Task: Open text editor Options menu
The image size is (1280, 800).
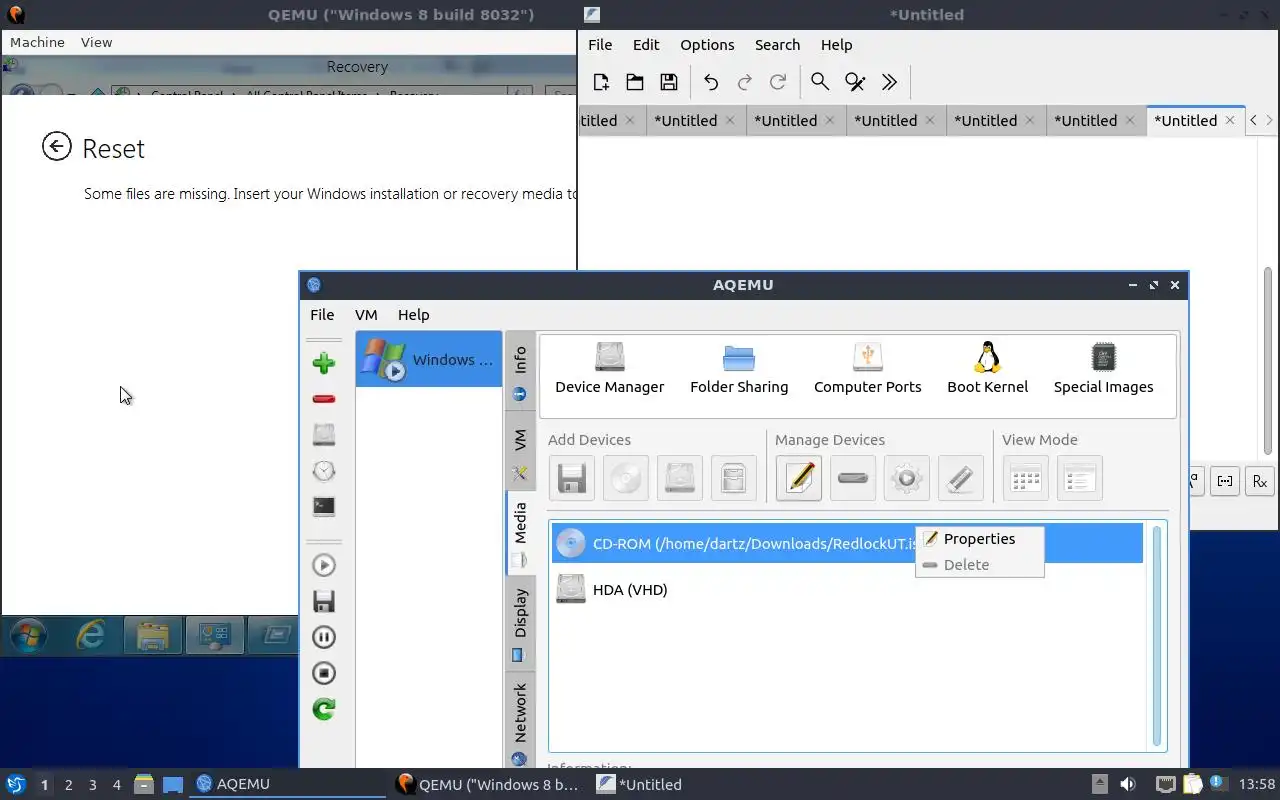Action: 707,45
